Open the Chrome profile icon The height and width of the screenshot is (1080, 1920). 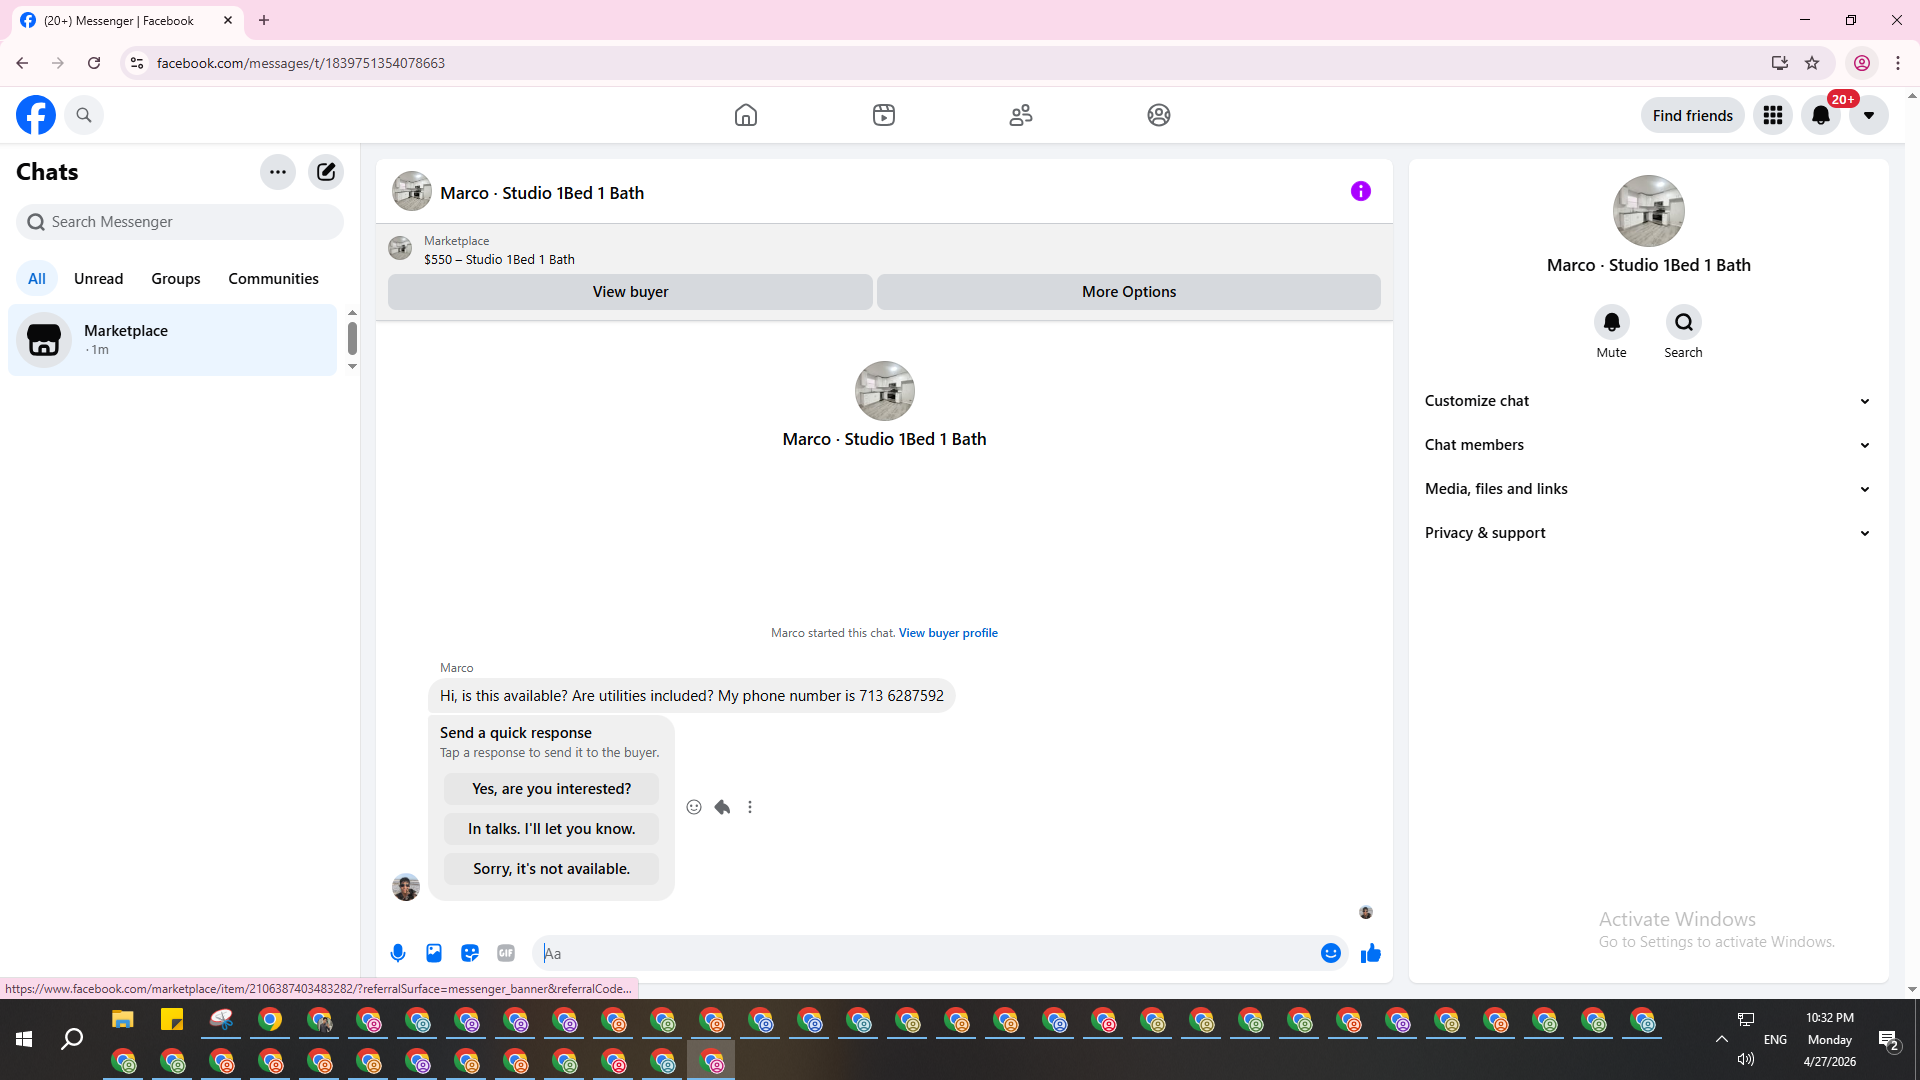(x=1862, y=63)
